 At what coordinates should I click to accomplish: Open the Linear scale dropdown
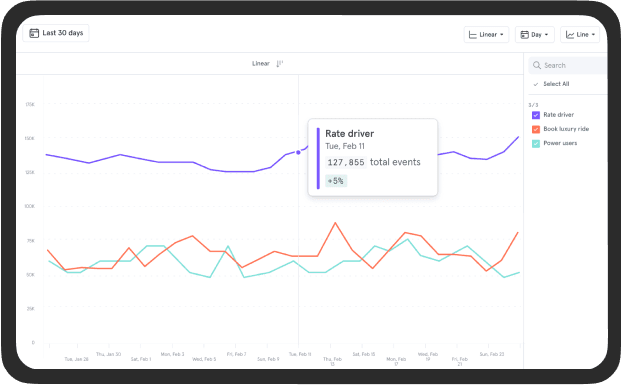486,34
